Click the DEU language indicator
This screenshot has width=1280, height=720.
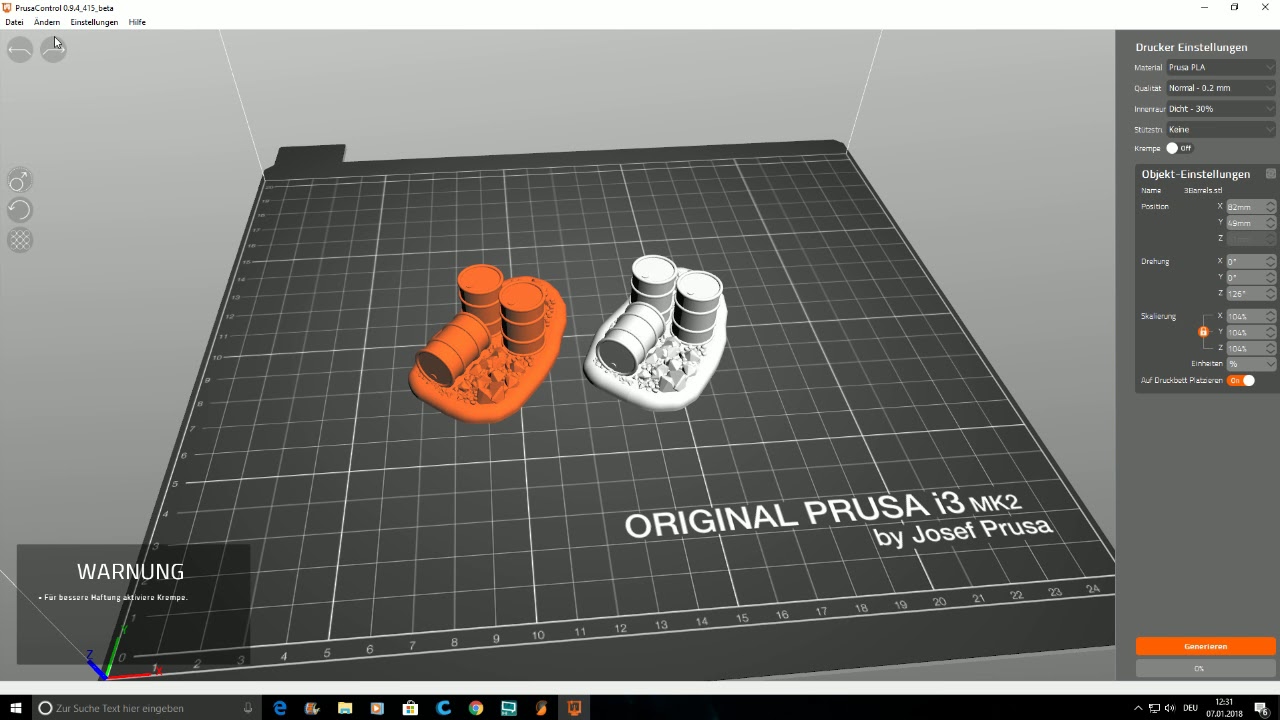point(1191,708)
